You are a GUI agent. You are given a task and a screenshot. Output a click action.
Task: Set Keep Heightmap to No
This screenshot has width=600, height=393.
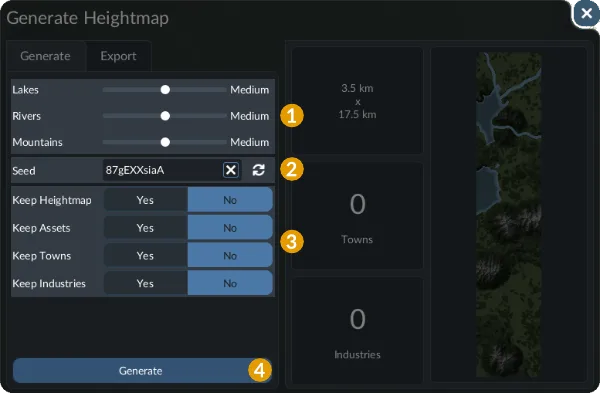click(x=230, y=200)
